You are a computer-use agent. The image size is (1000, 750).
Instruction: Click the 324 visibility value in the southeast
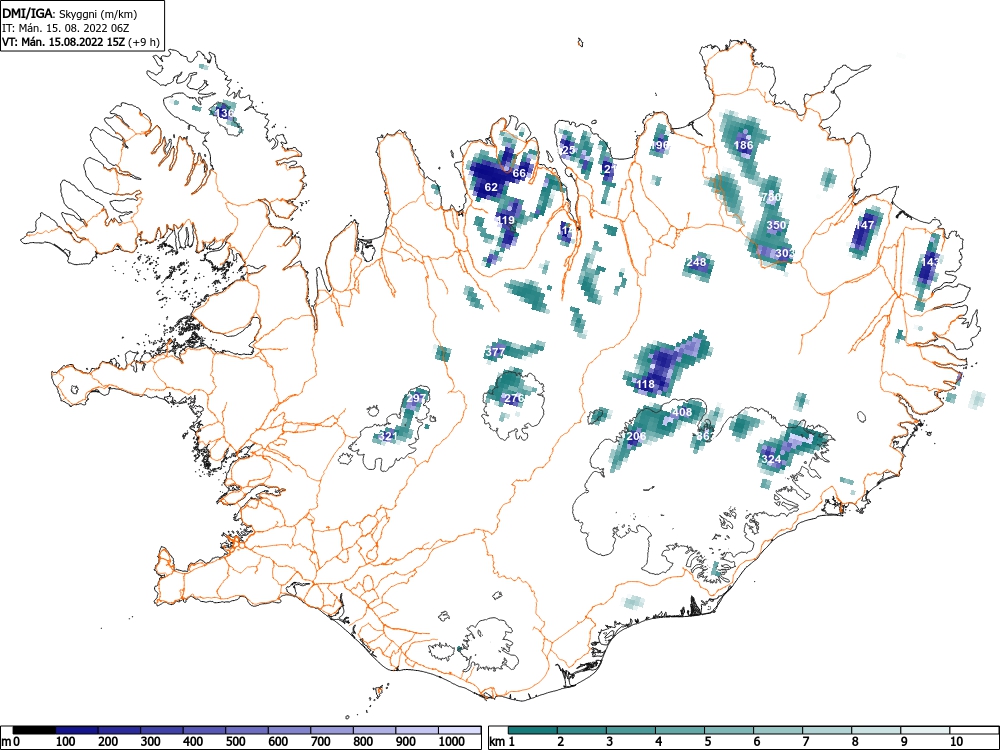click(x=772, y=459)
